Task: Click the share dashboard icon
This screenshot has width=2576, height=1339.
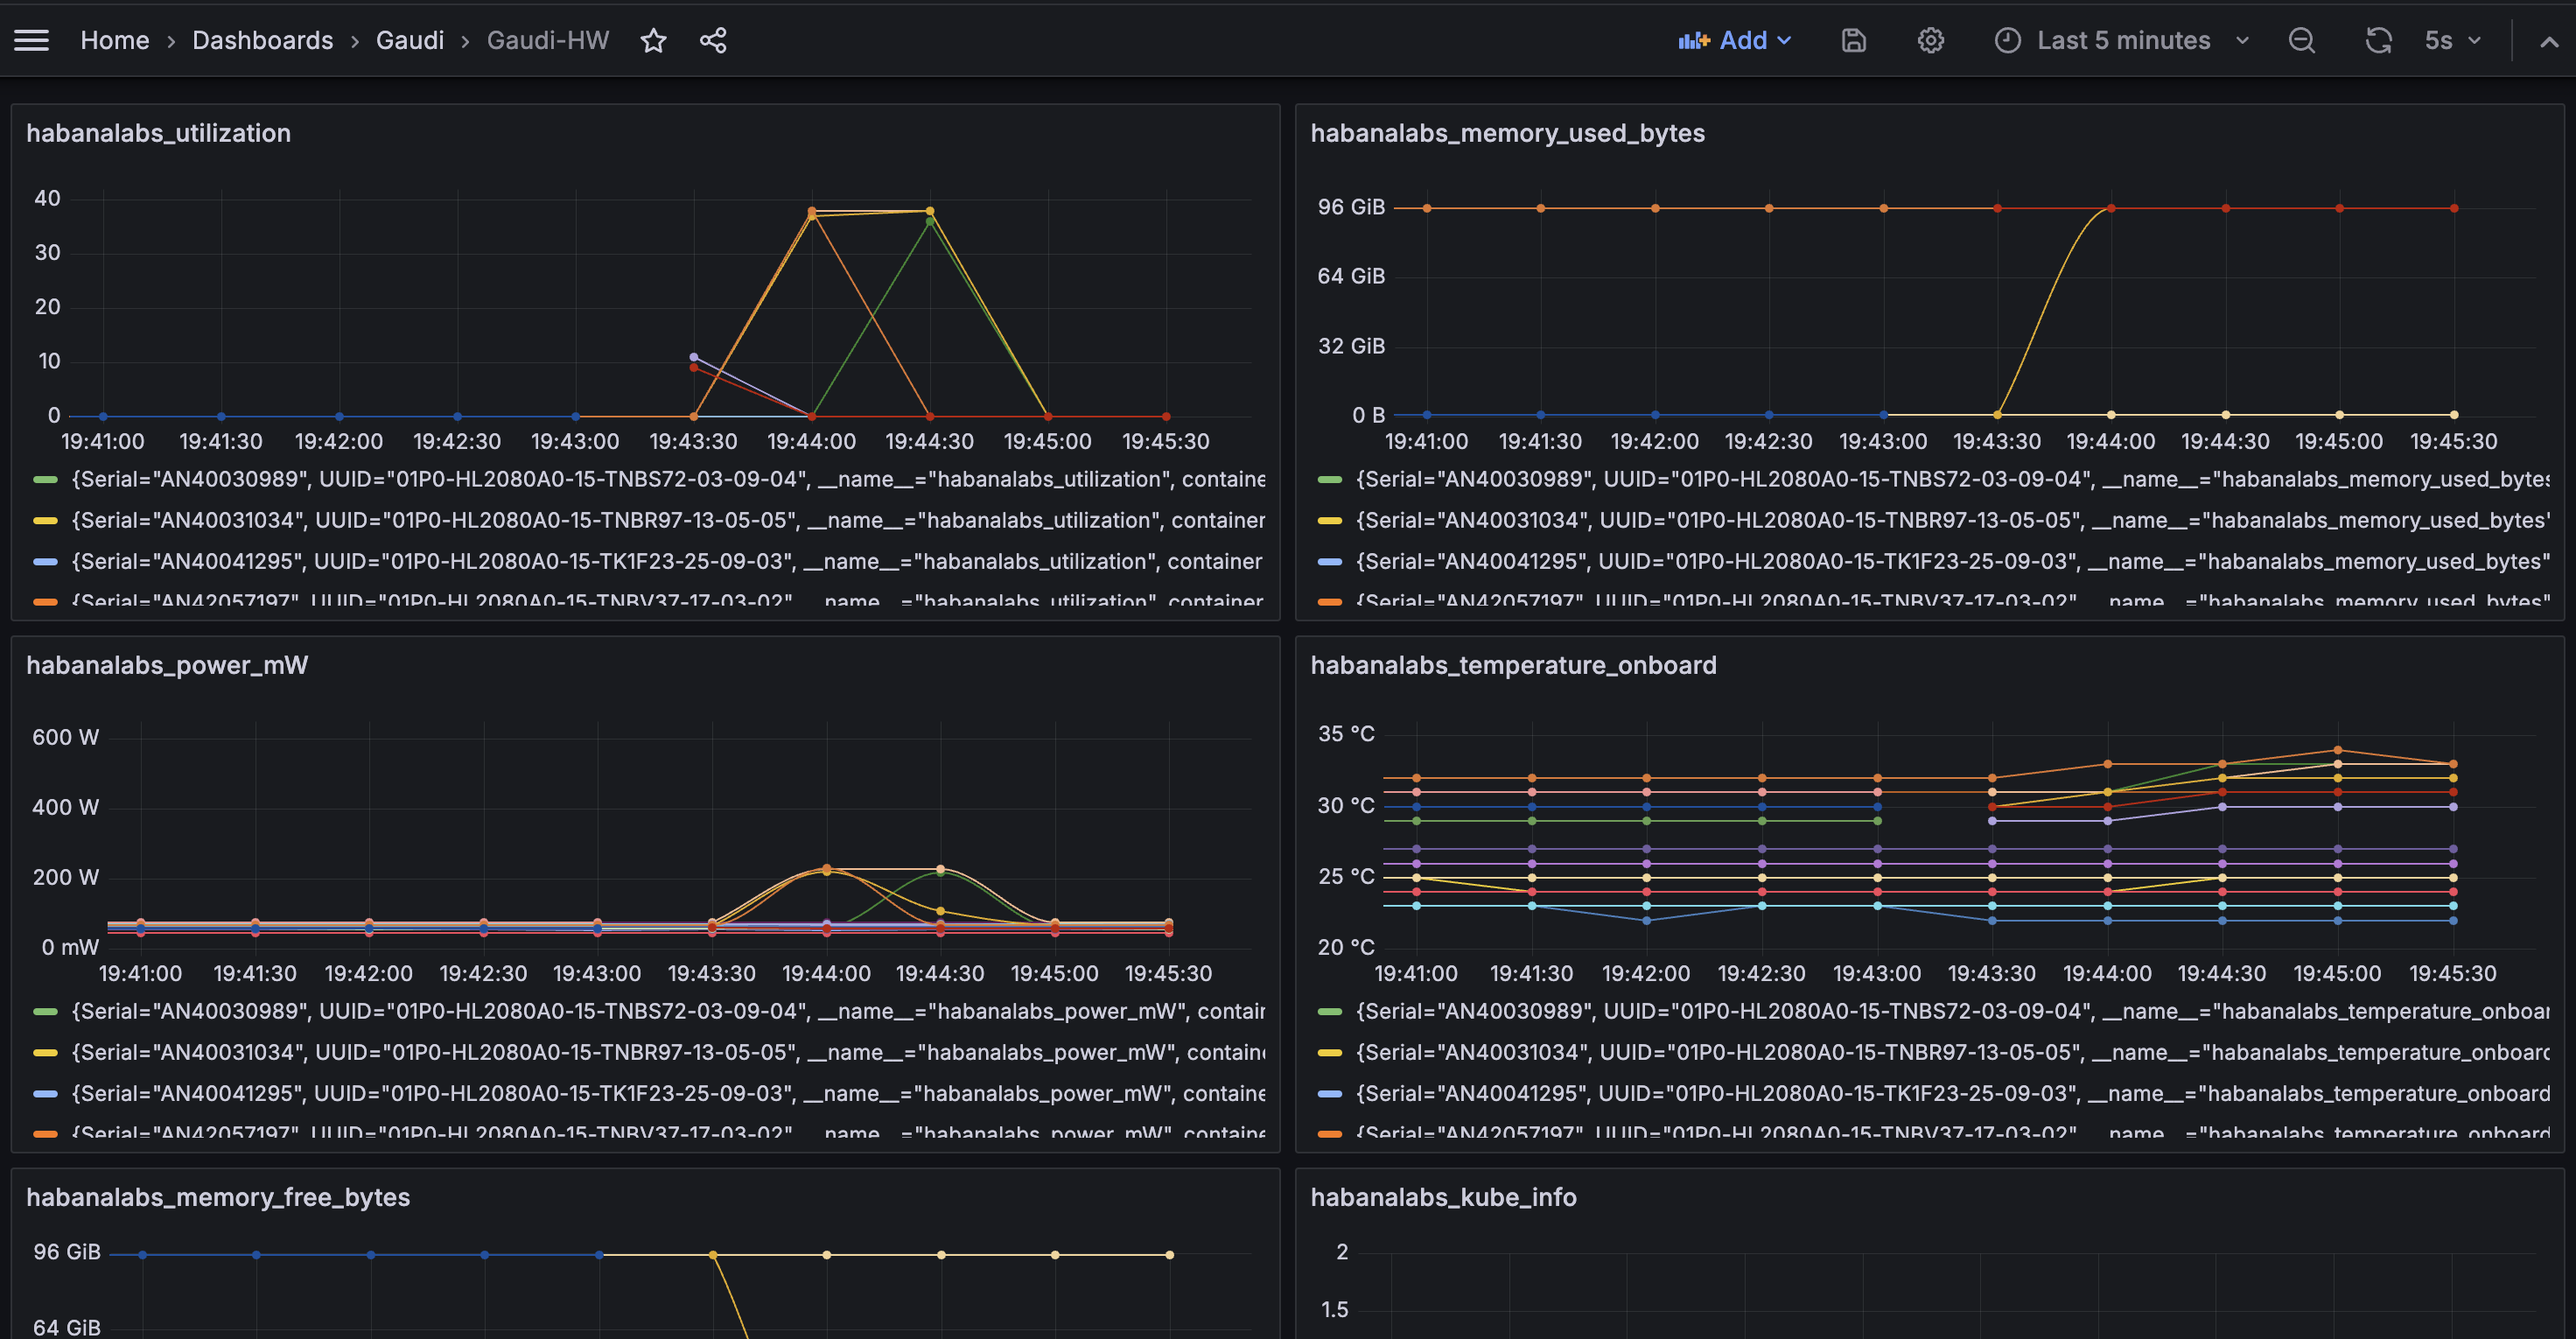Action: click(x=713, y=40)
